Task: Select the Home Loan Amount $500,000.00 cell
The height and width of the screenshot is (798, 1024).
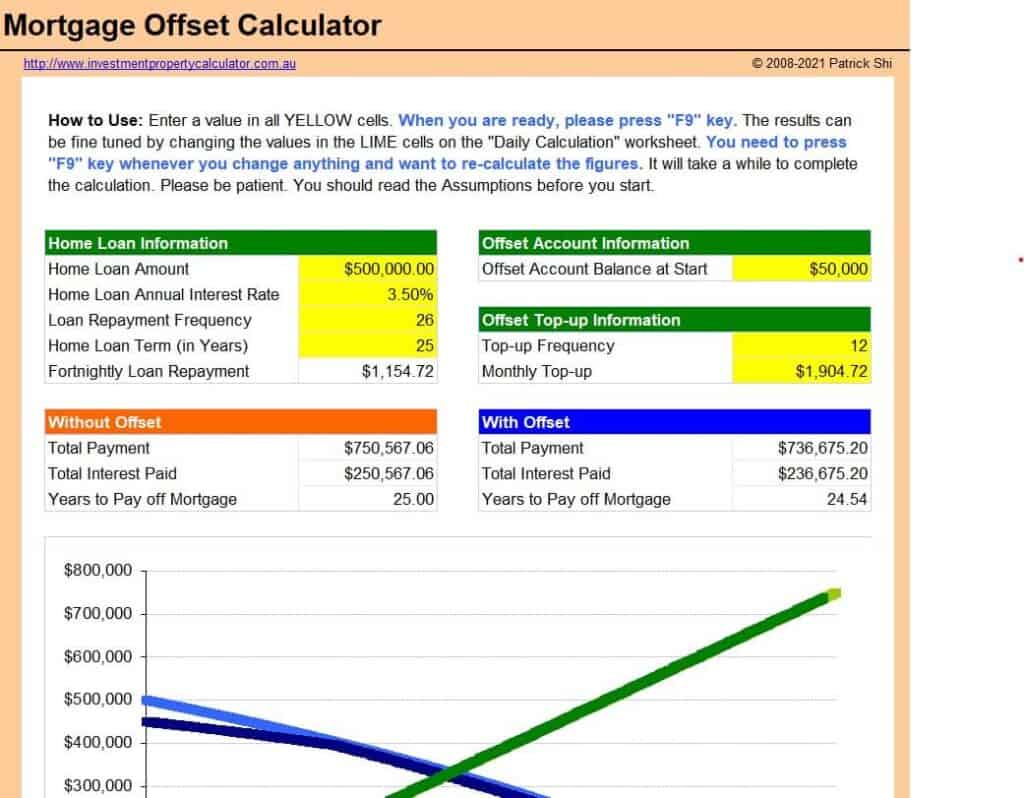Action: pyautogui.click(x=368, y=269)
